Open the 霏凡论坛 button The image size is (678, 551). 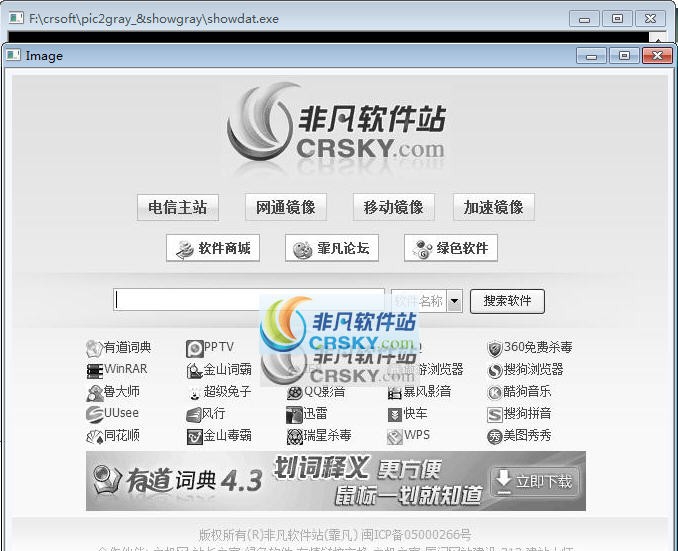tap(332, 248)
